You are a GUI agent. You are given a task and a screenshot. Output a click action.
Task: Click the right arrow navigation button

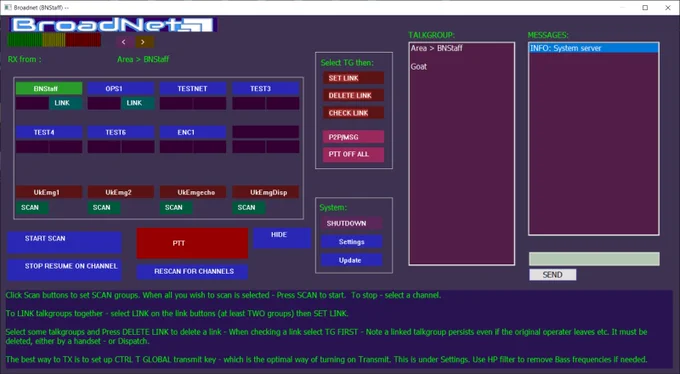pos(143,42)
